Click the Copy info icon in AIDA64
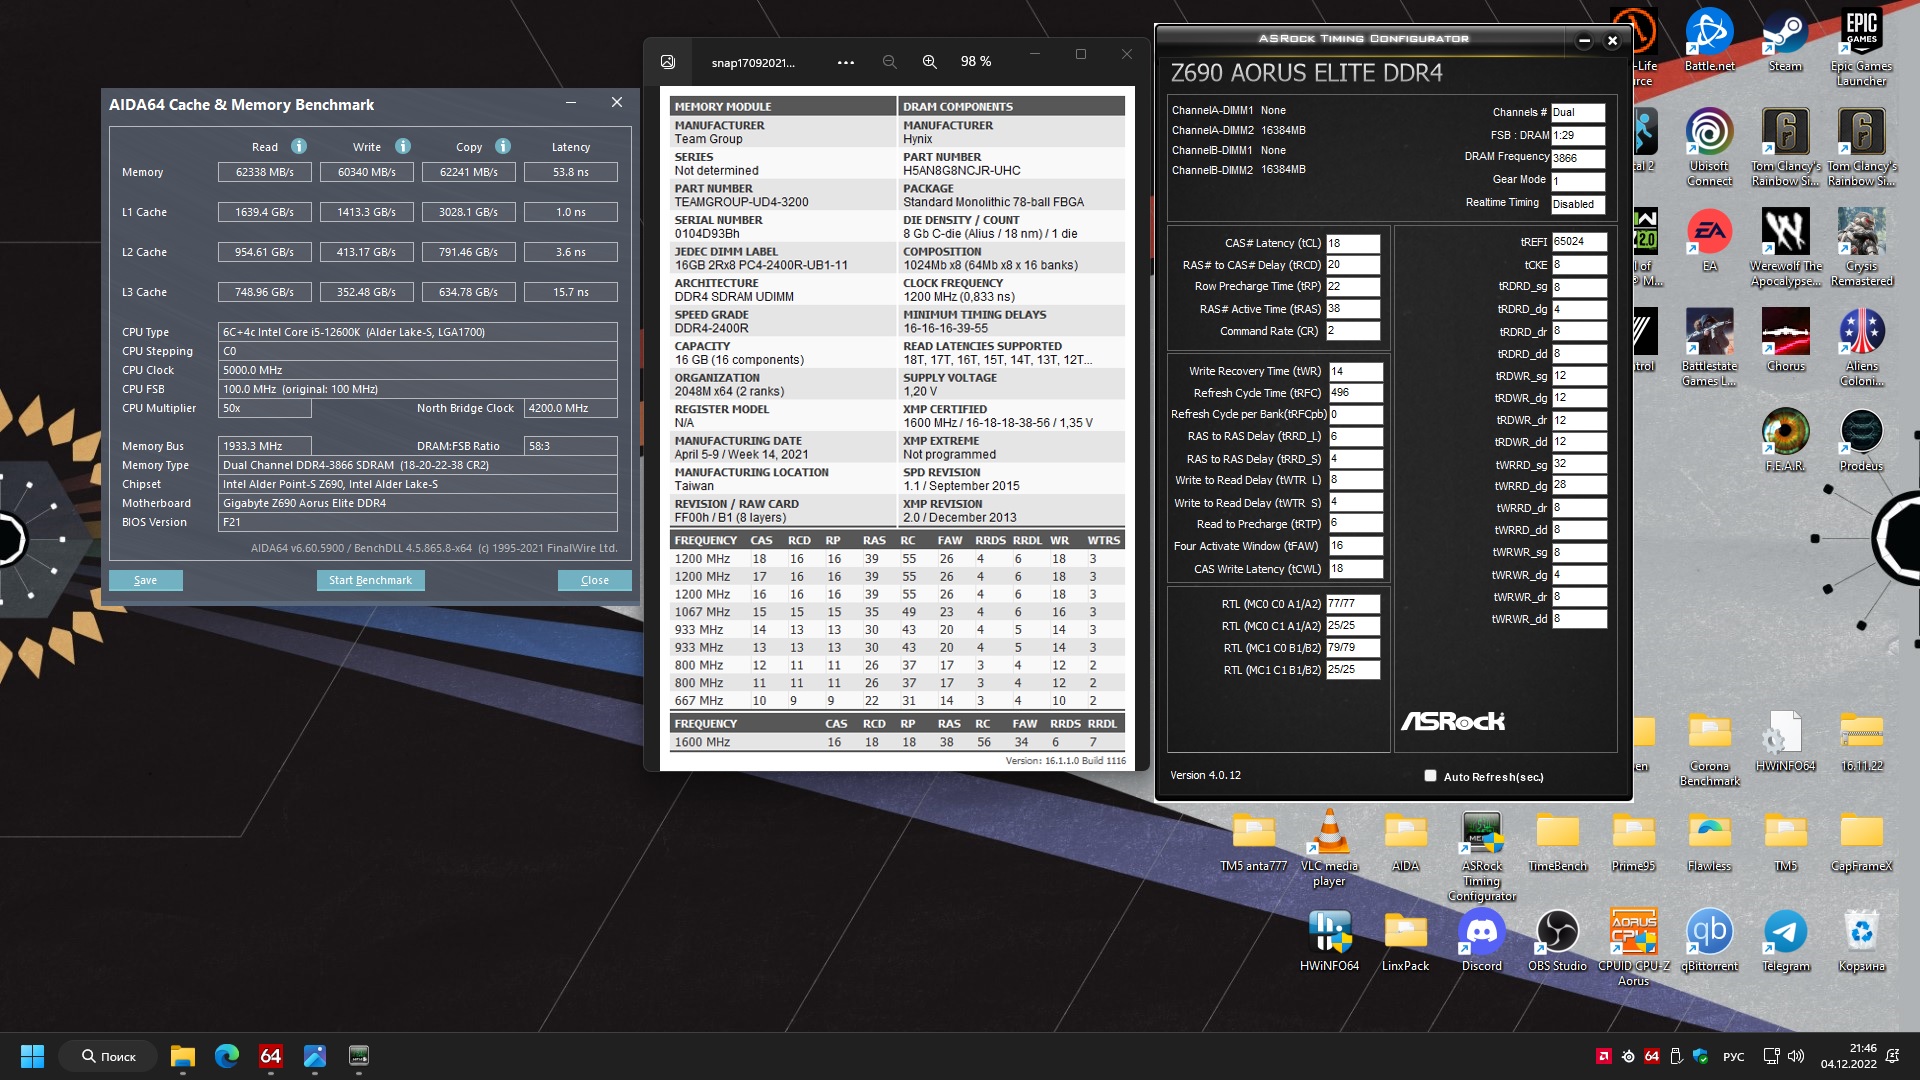Viewport: 1920px width, 1080px height. pyautogui.click(x=503, y=146)
